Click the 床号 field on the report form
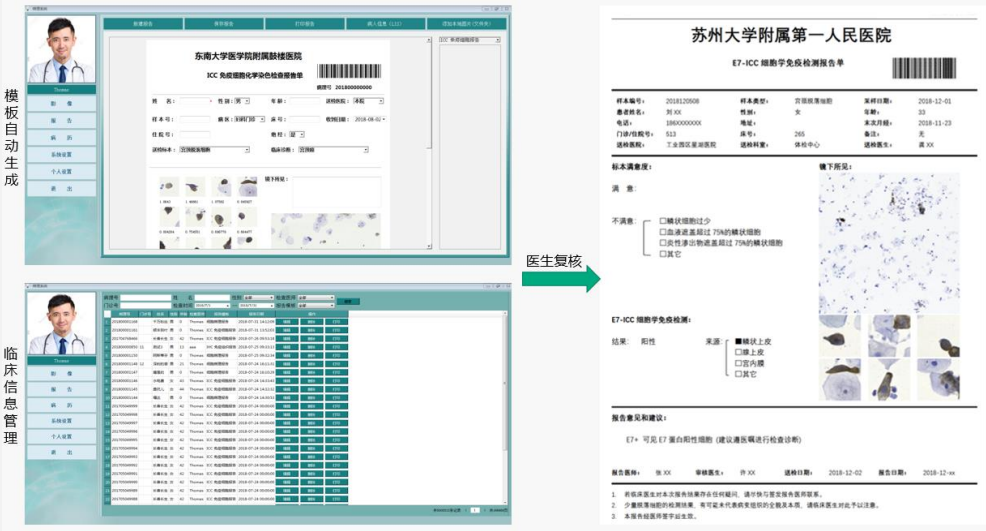The height and width of the screenshot is (531, 986). (305, 120)
